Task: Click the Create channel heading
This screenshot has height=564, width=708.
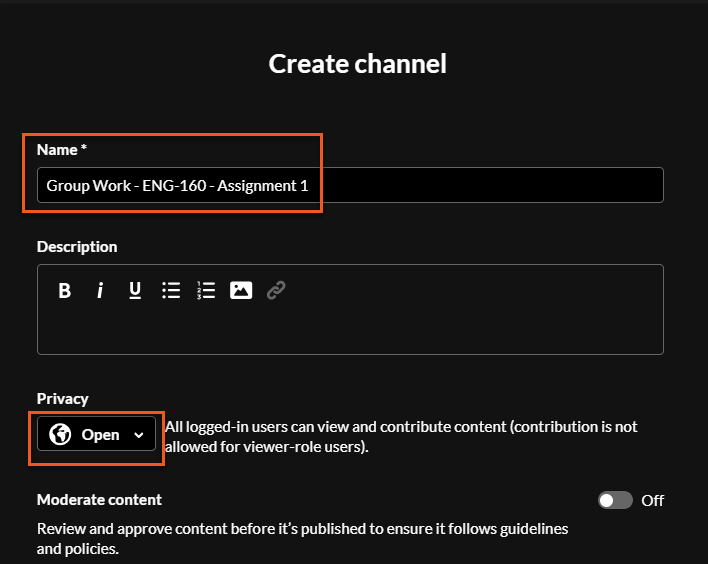Action: pyautogui.click(x=357, y=64)
